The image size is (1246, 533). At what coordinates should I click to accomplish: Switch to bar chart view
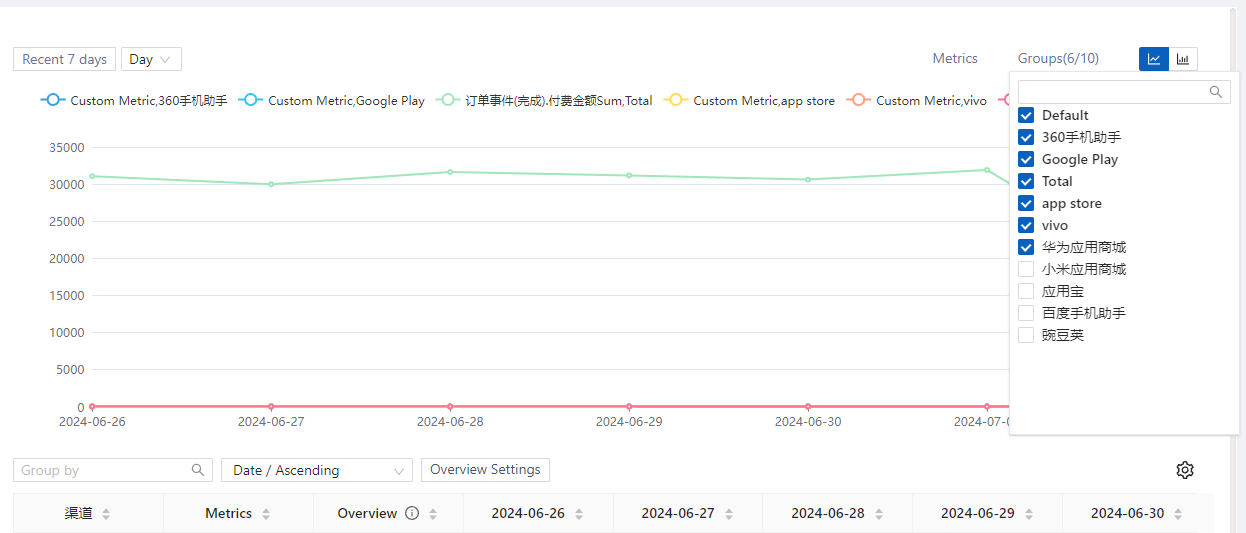pyautogui.click(x=1183, y=59)
